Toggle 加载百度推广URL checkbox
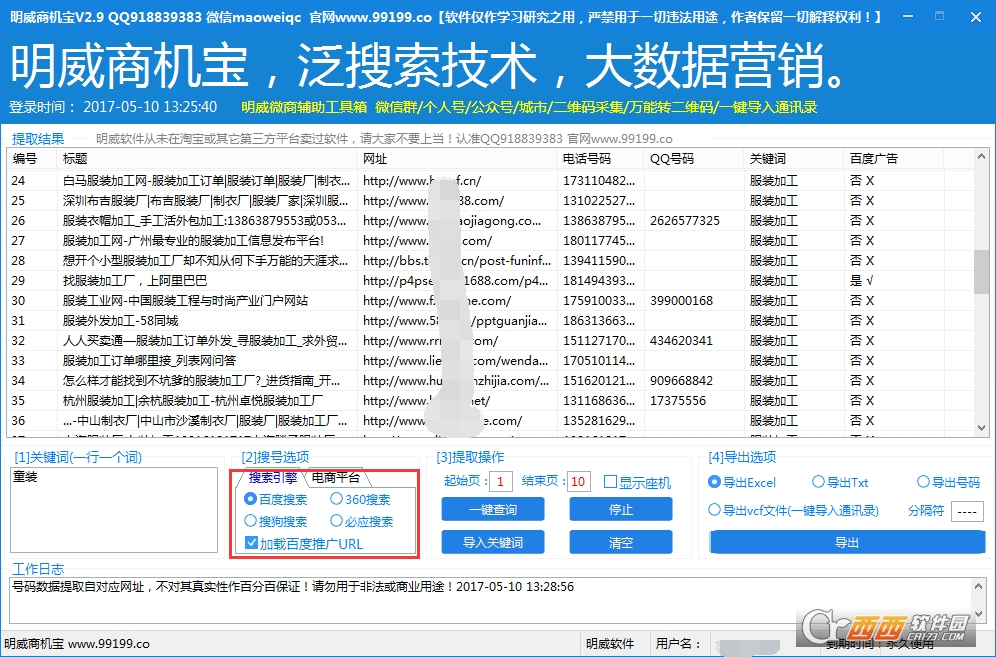The image size is (996, 657). coord(304,544)
